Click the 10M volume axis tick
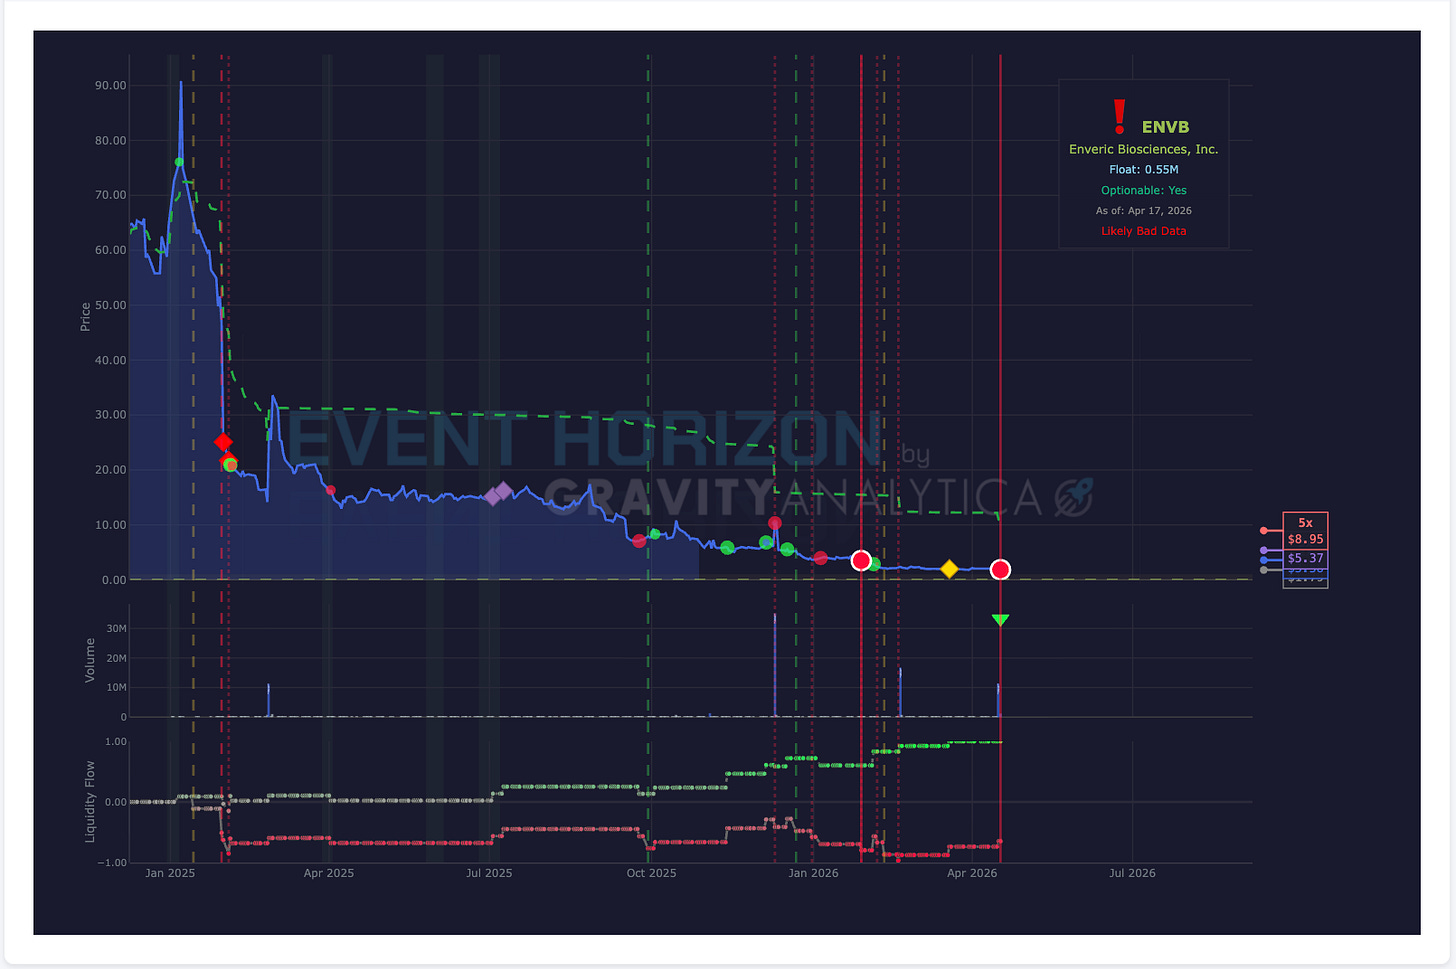1456x969 pixels. coord(117,688)
